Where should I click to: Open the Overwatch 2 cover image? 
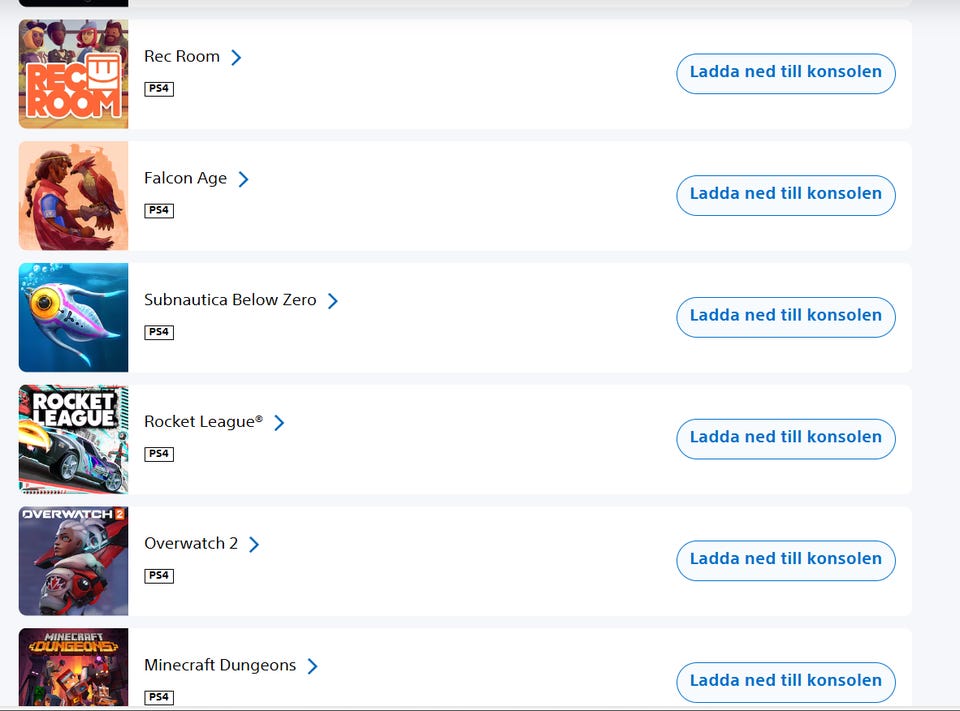73,561
